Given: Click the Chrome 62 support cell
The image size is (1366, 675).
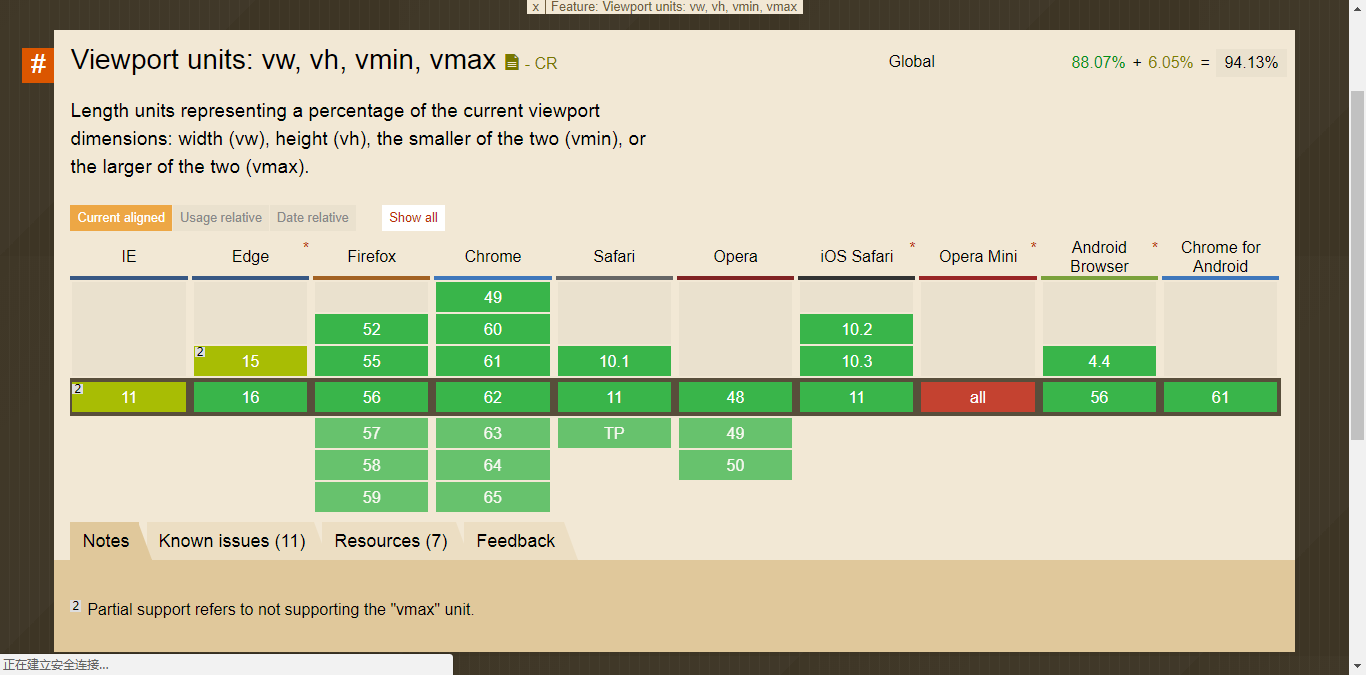Looking at the screenshot, I should 493,397.
